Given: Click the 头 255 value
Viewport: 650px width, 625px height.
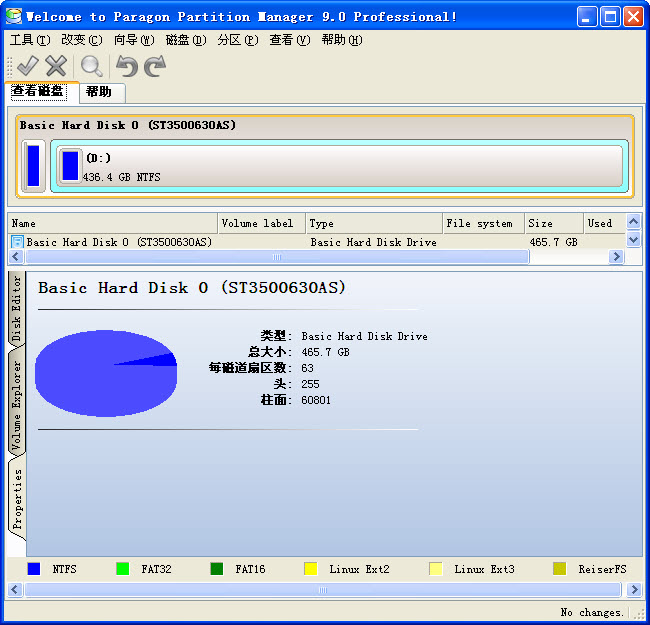Looking at the screenshot, I should point(310,384).
